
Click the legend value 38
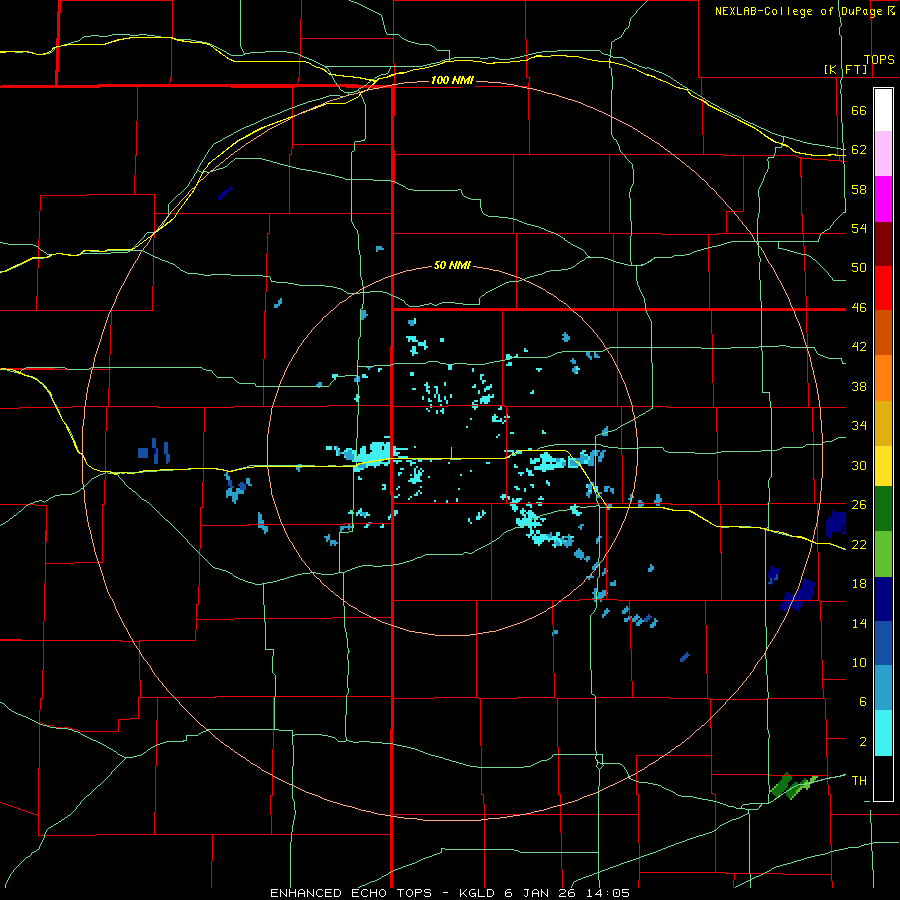pyautogui.click(x=859, y=386)
